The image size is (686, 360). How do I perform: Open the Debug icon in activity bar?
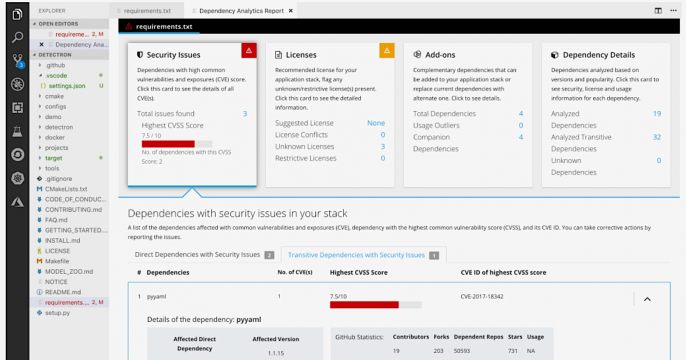coord(18,84)
